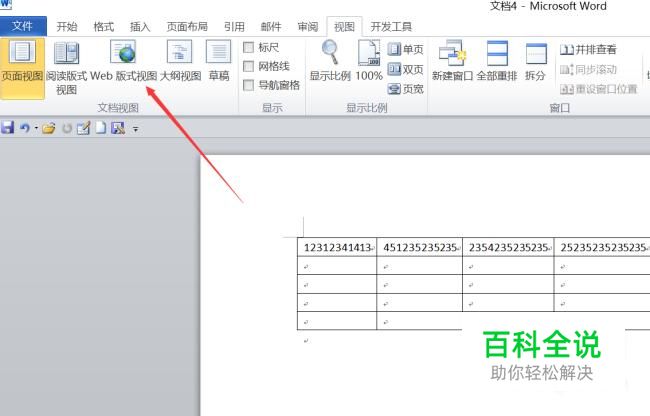Enable Navigation Pane checkbox (导航窗格)

(248, 85)
